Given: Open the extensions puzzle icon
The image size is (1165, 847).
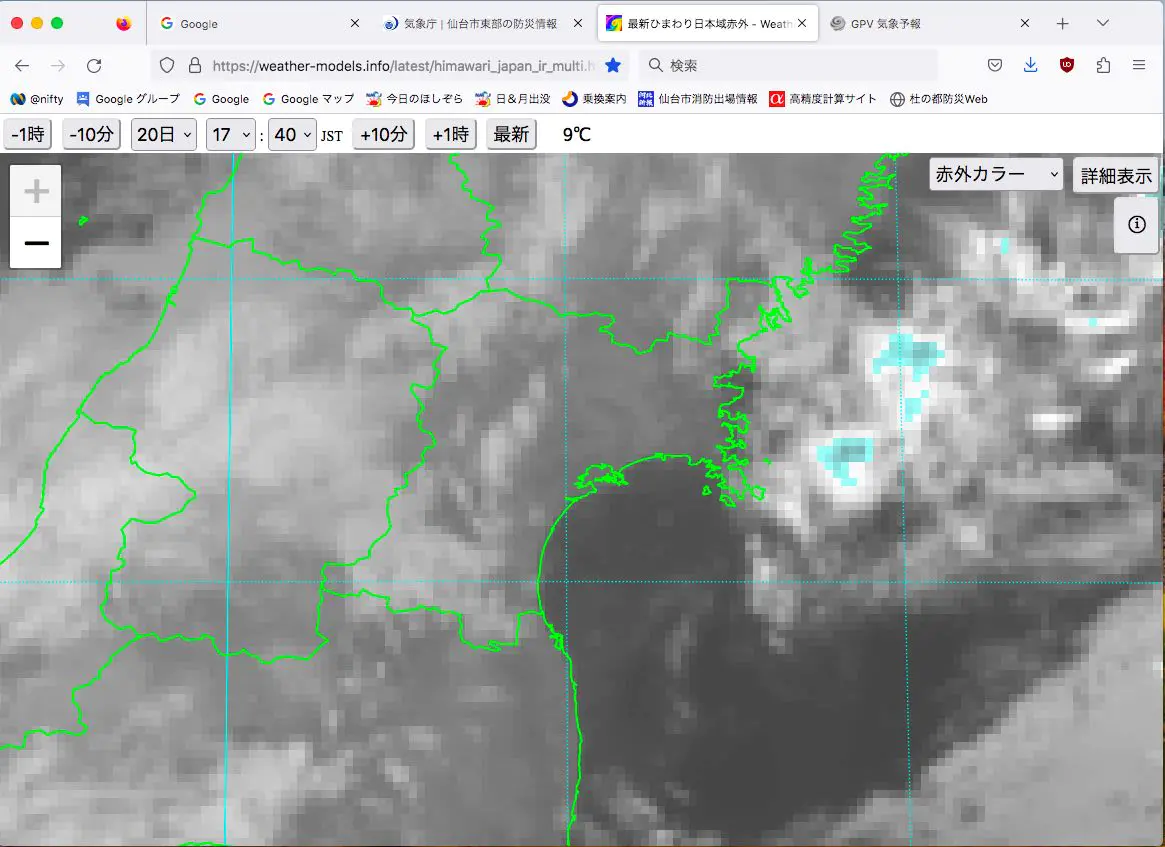Looking at the screenshot, I should (1103, 65).
